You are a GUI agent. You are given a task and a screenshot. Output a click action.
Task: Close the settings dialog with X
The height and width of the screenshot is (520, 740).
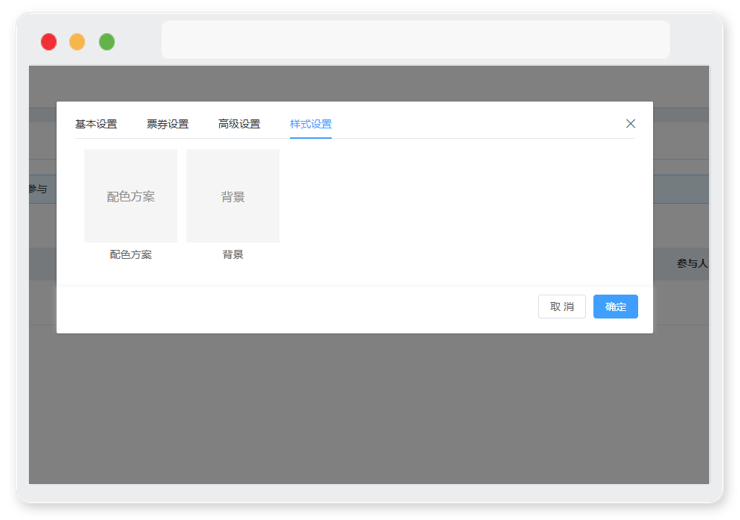pos(631,124)
